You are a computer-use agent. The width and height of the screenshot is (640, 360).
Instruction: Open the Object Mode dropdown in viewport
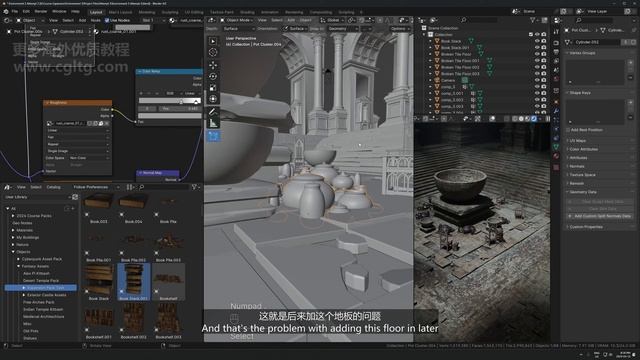(237, 20)
